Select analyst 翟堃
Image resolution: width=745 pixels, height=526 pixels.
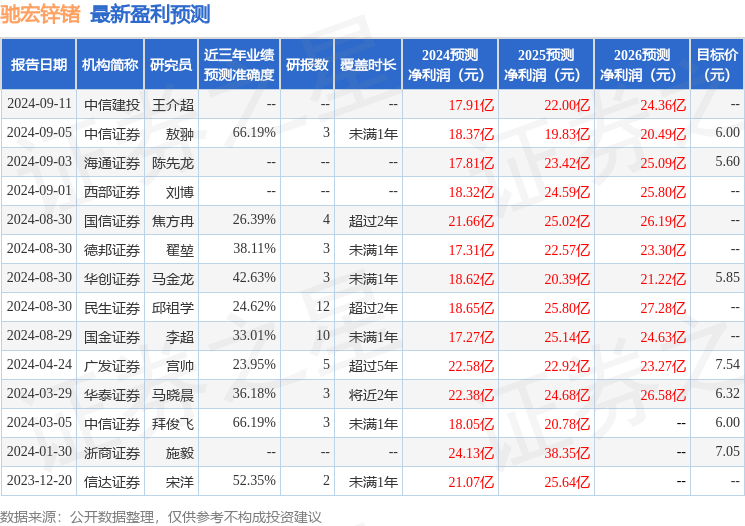[x=180, y=250]
